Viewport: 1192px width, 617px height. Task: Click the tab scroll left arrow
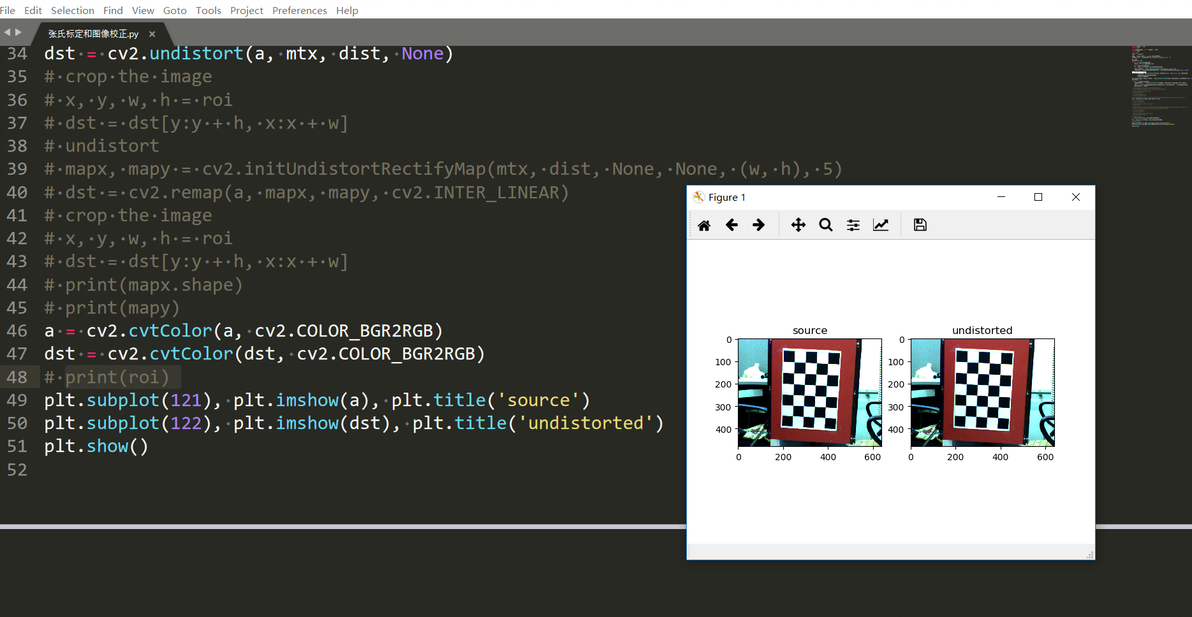(x=7, y=32)
